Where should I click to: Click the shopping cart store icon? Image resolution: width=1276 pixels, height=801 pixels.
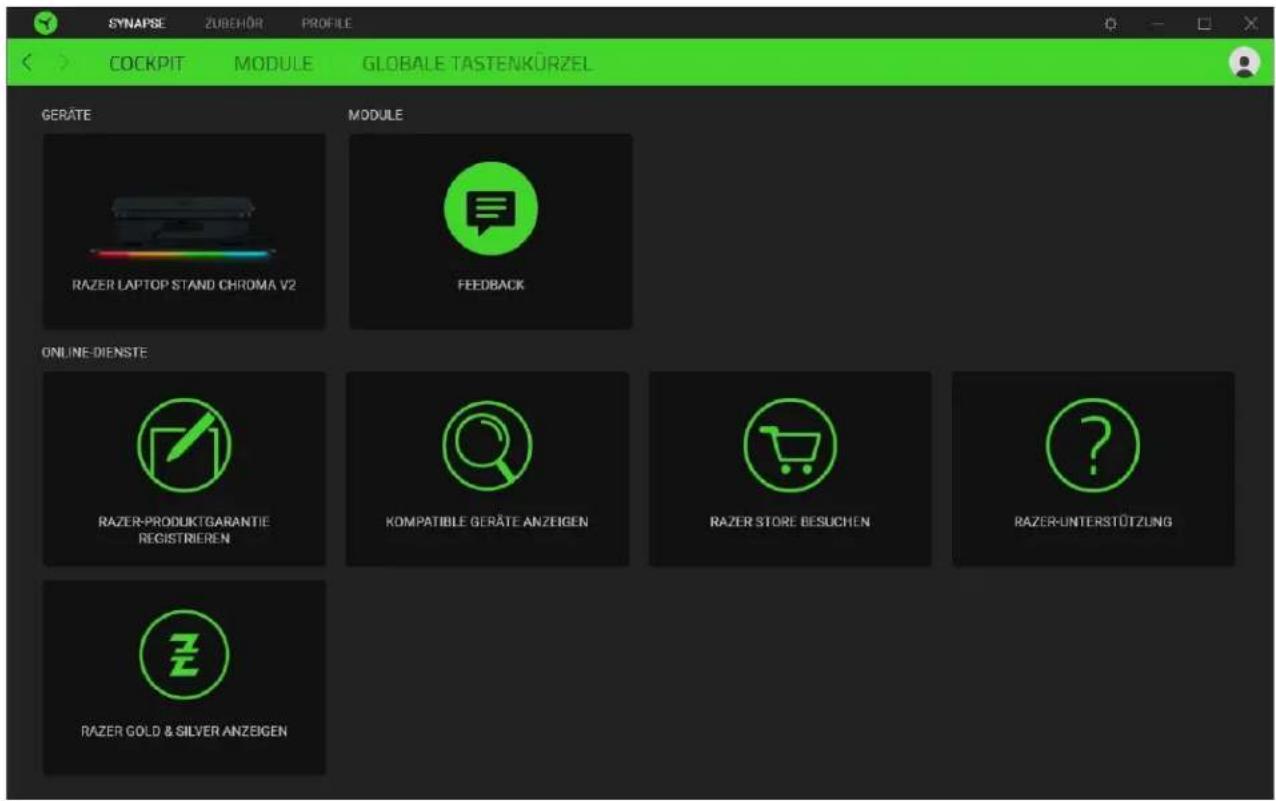click(x=790, y=444)
